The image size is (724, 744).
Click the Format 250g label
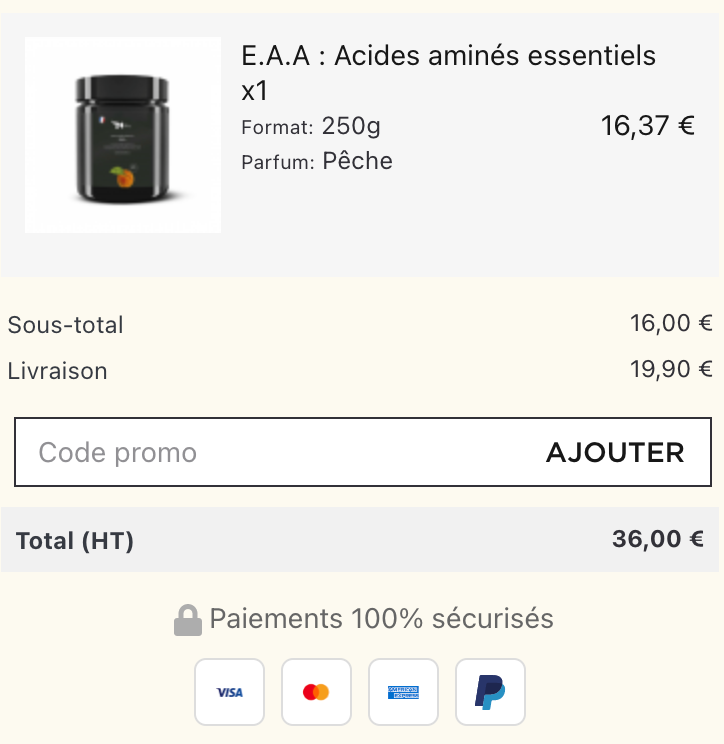[311, 127]
